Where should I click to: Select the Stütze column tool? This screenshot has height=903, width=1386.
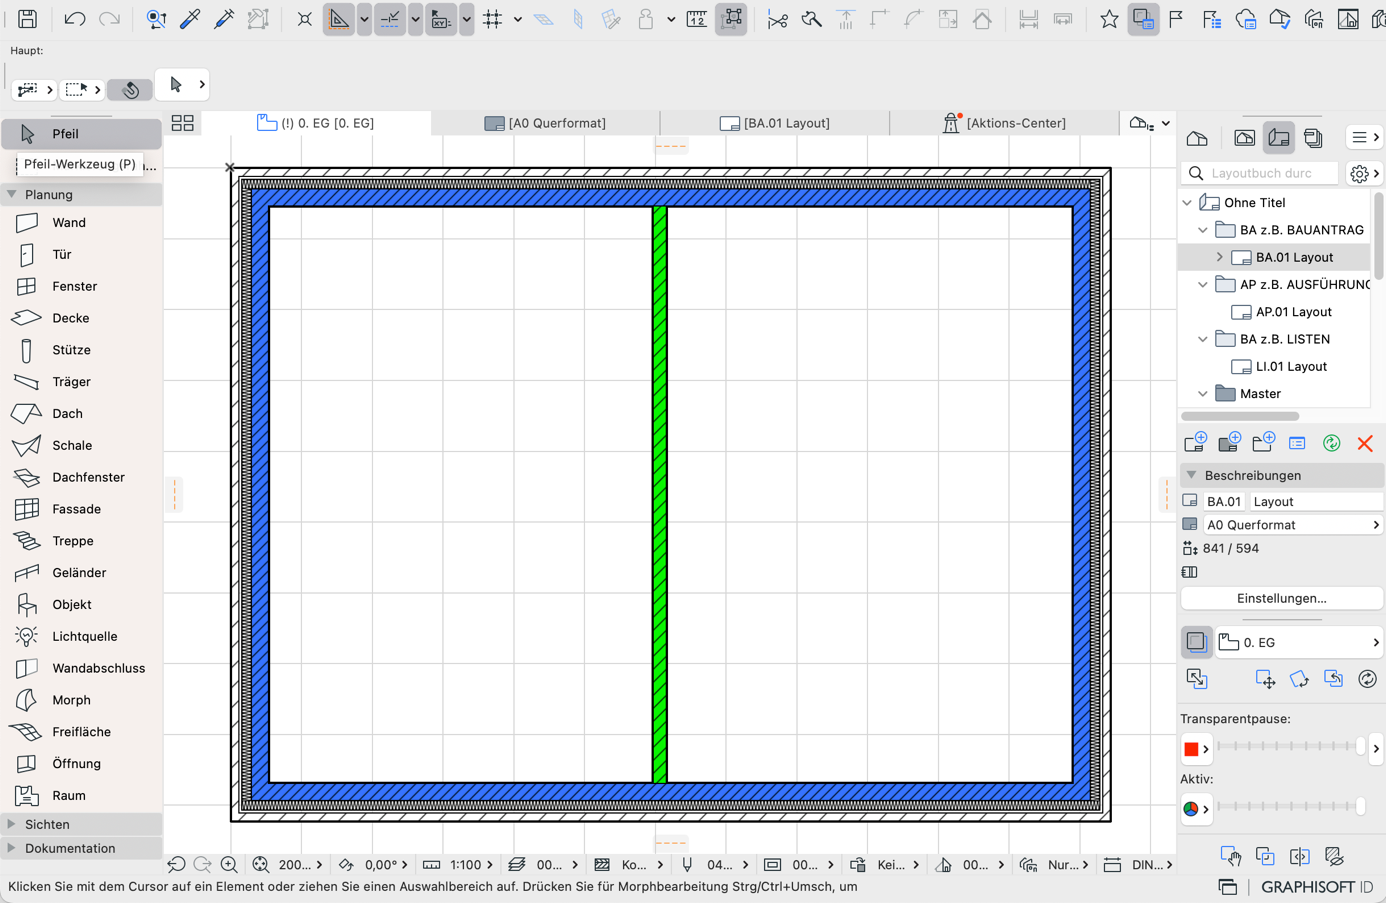tap(82, 350)
